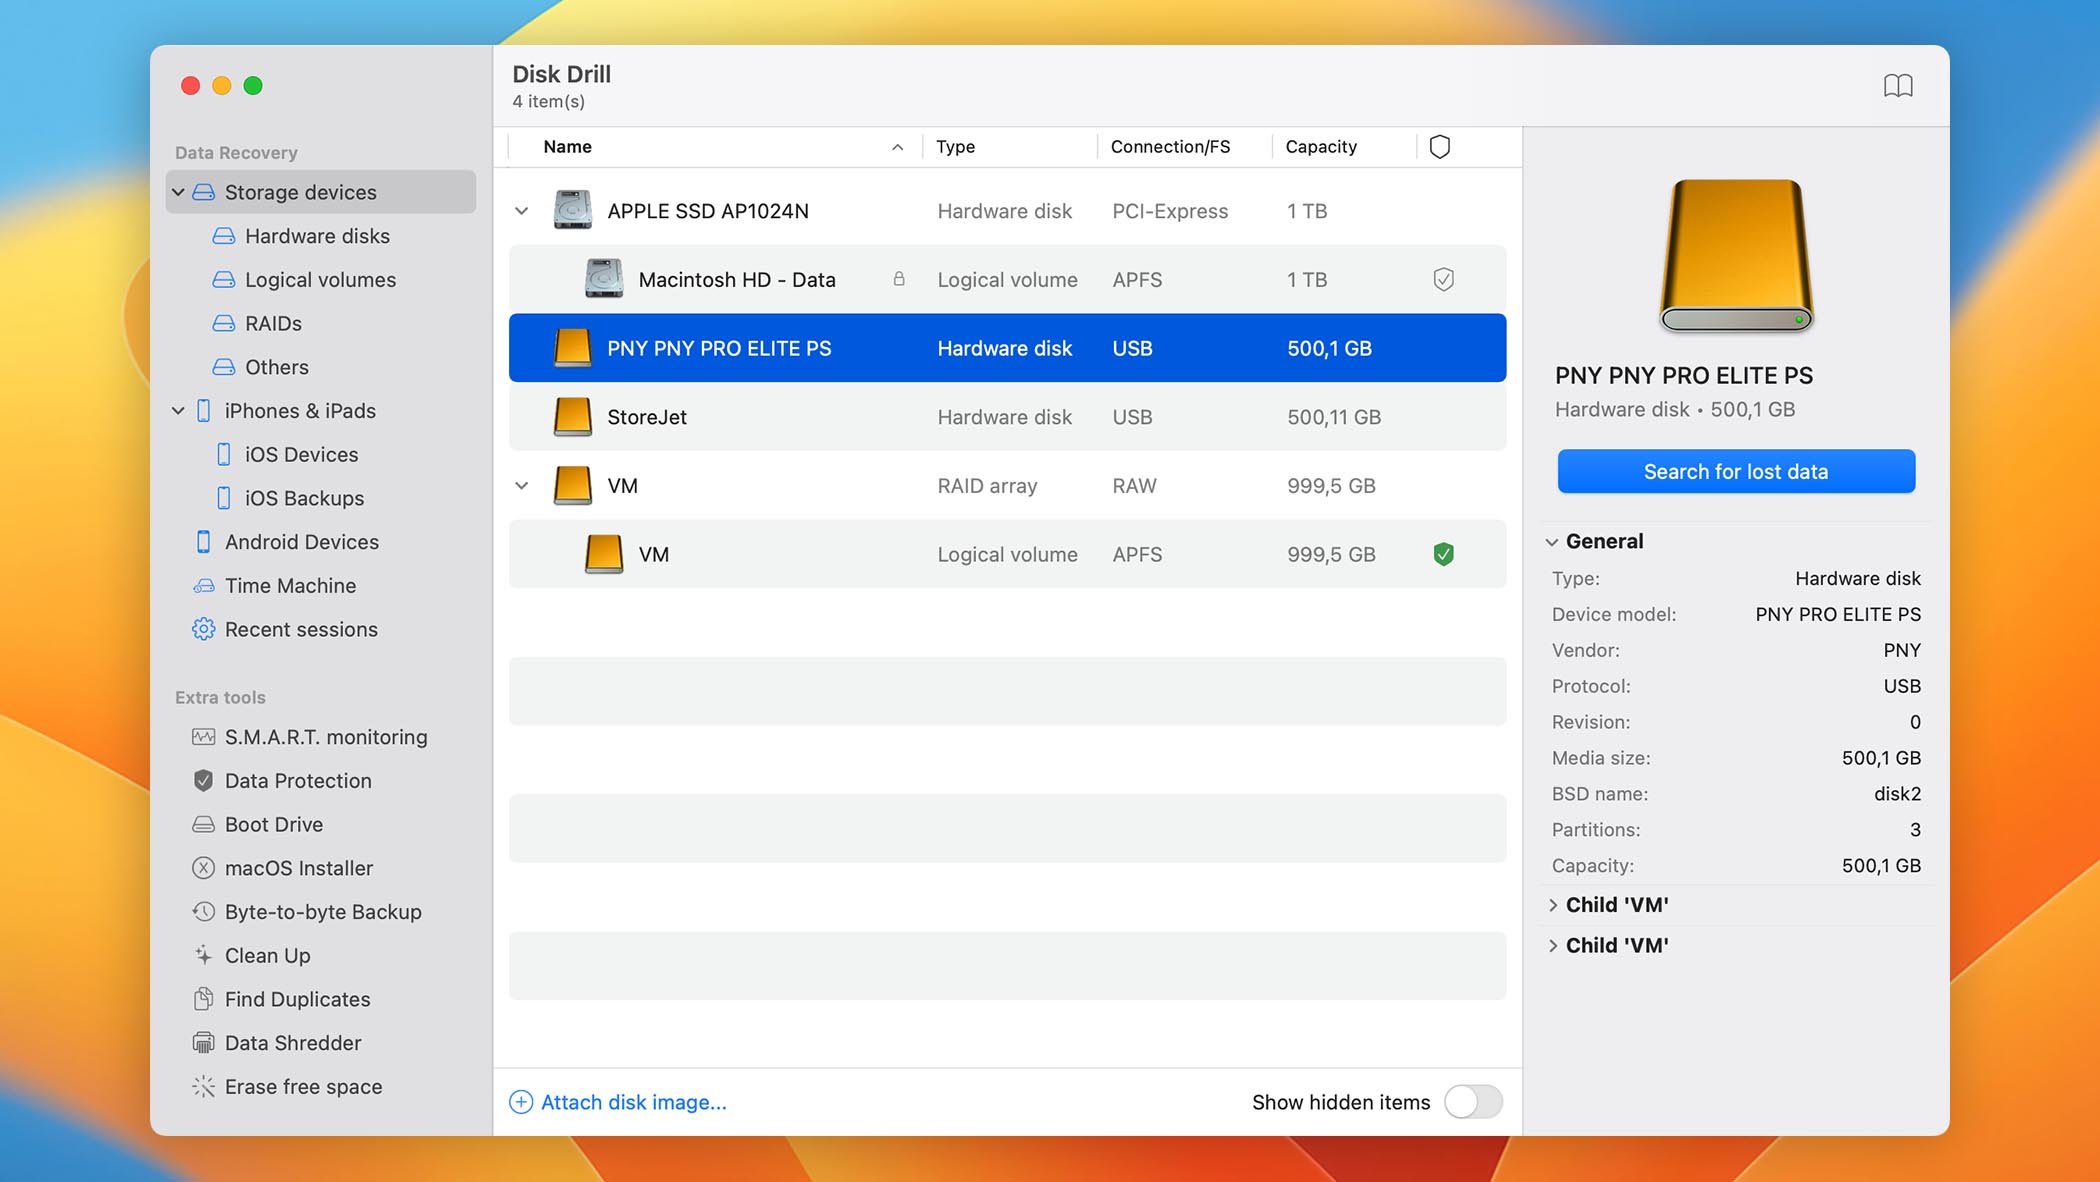Click RAID array type cell
Viewport: 2100px width, 1182px height.
[987, 486]
